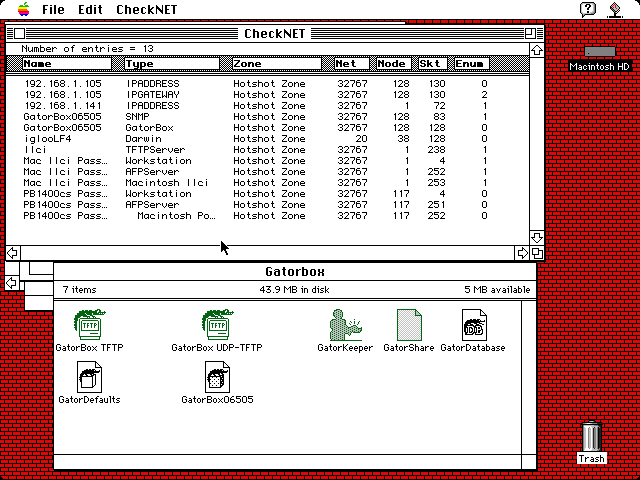The width and height of the screenshot is (640, 480).
Task: Select the Macintosh HD disk icon
Action: 599,52
